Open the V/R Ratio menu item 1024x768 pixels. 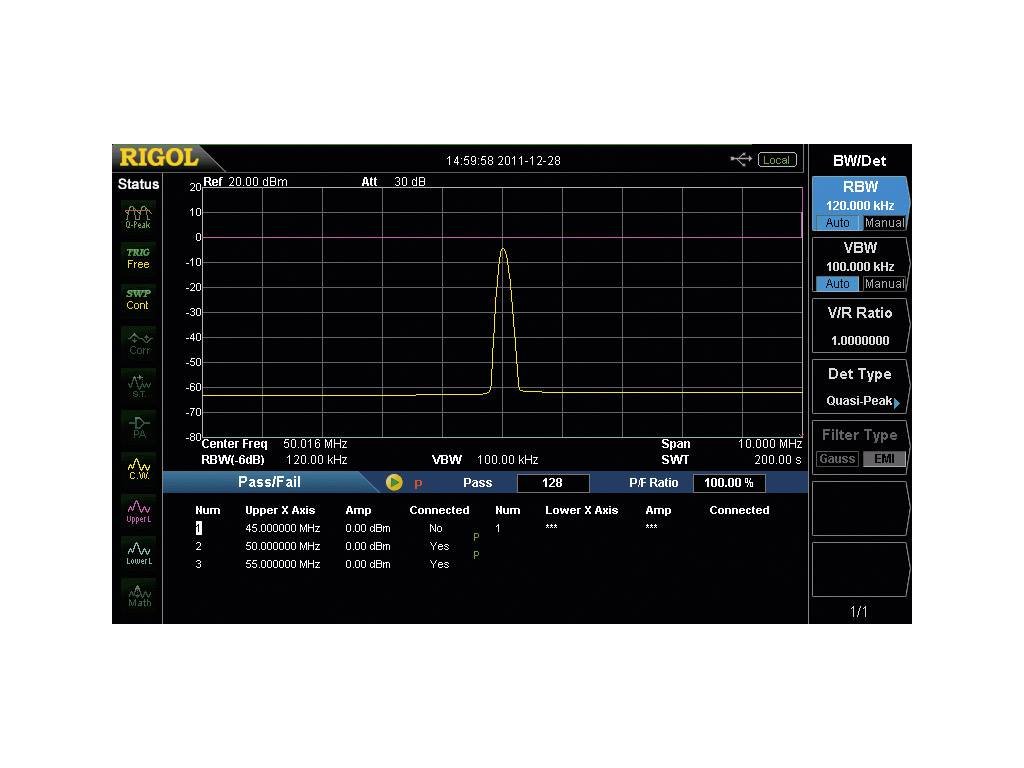860,325
